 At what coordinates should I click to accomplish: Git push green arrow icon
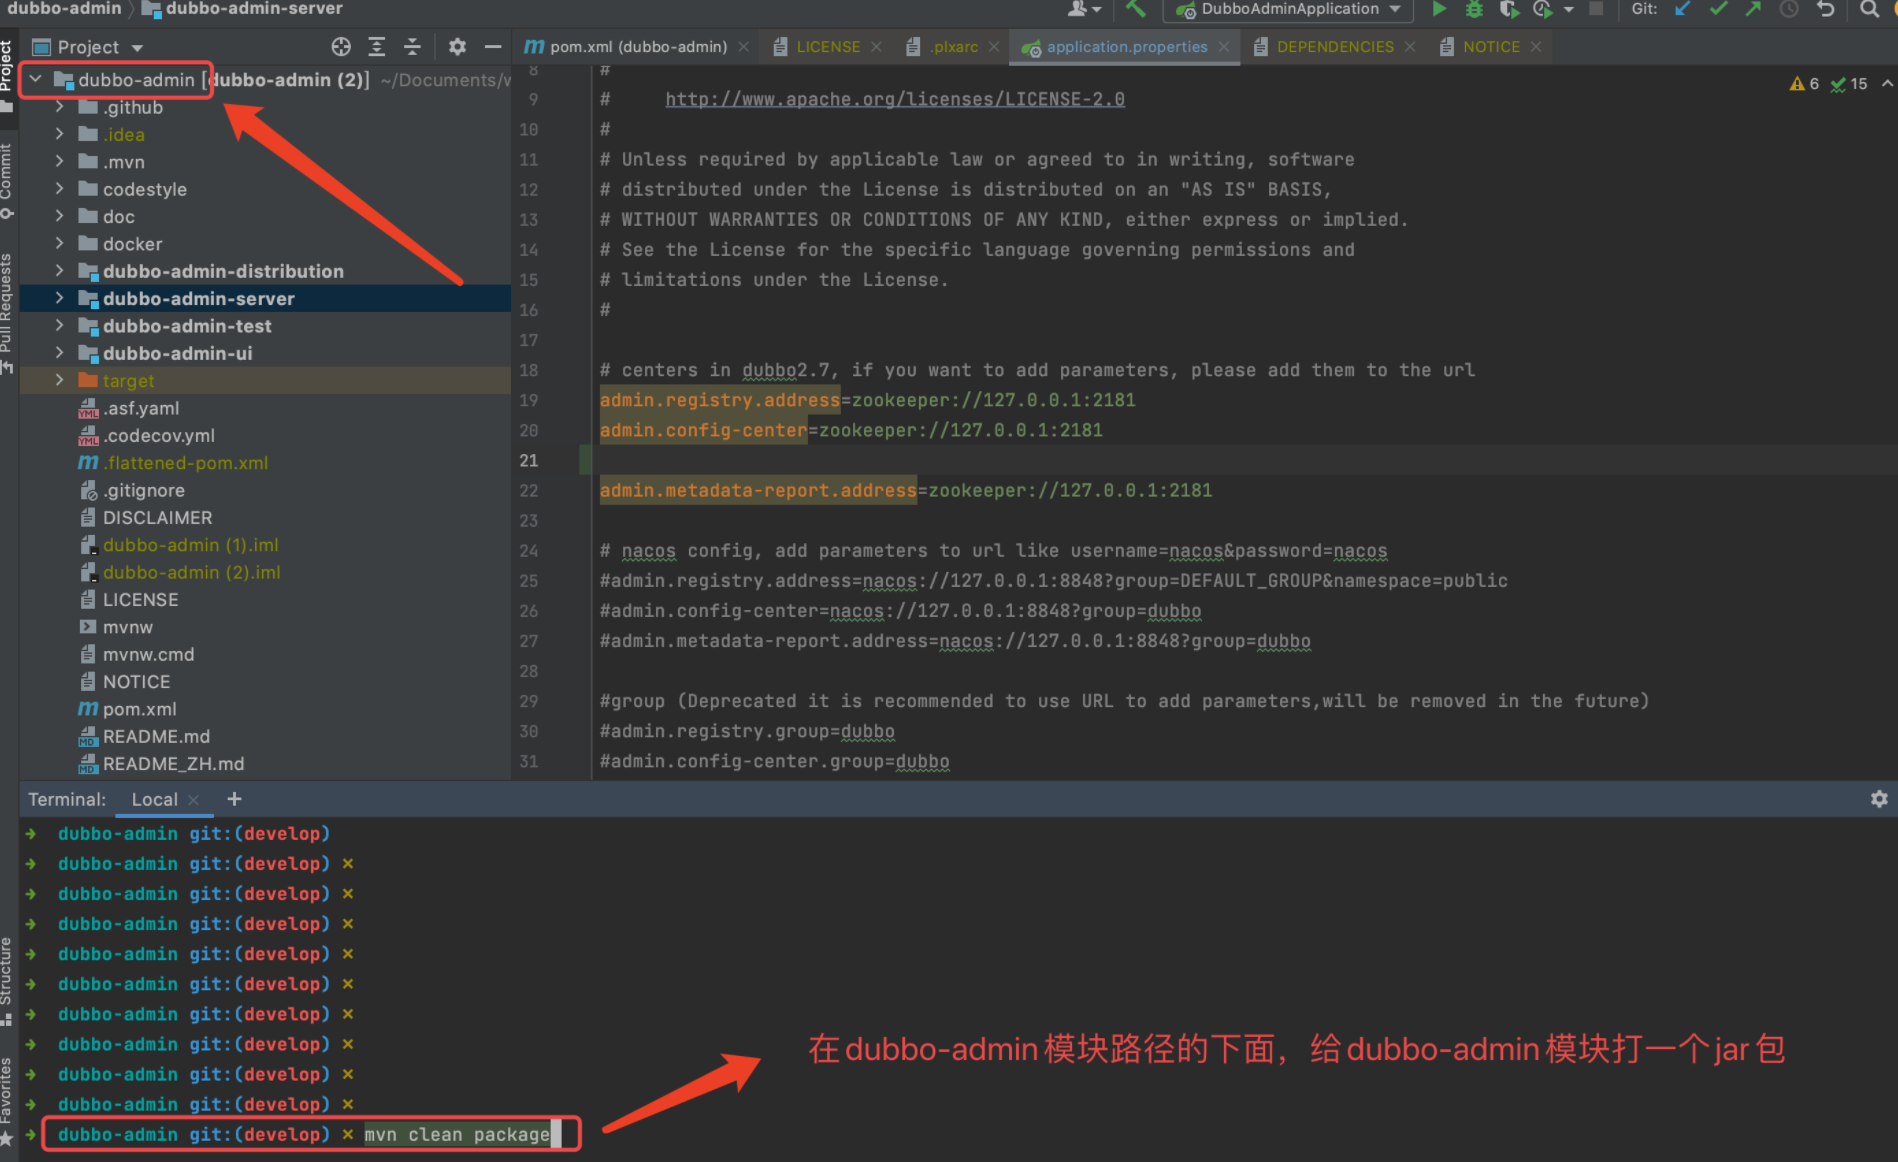click(x=1753, y=9)
